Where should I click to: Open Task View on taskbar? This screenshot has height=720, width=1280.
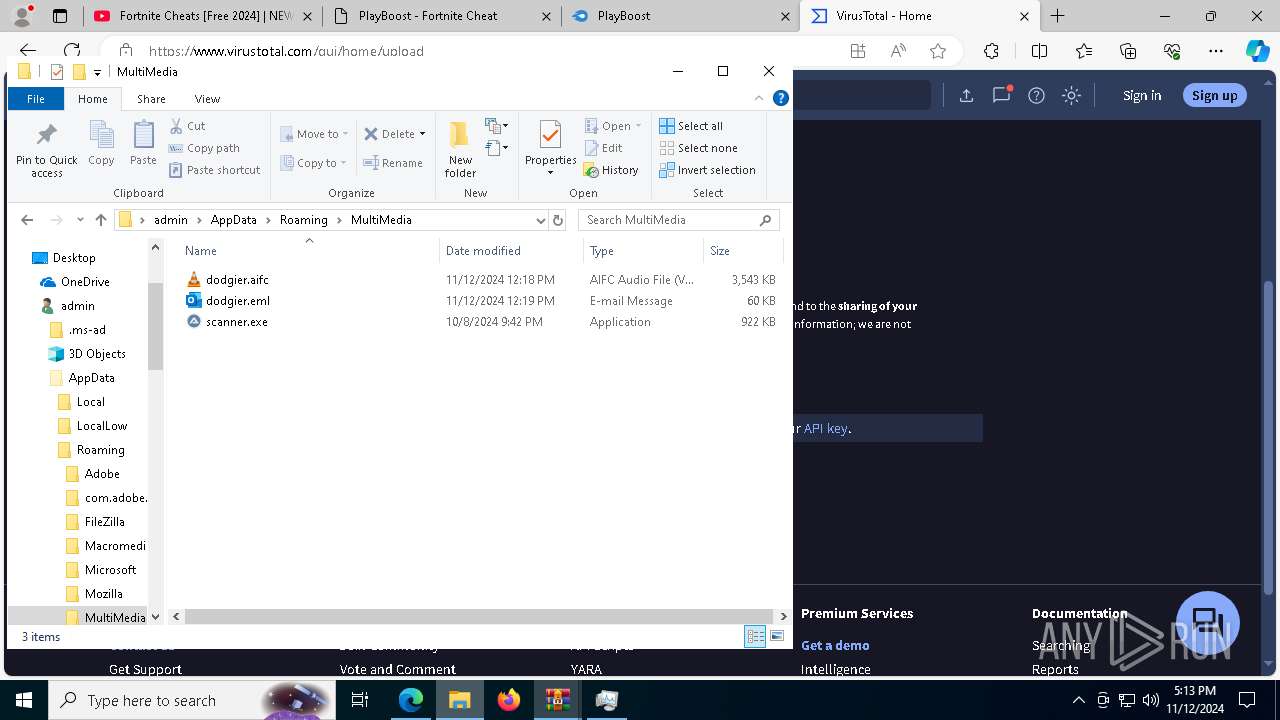361,700
